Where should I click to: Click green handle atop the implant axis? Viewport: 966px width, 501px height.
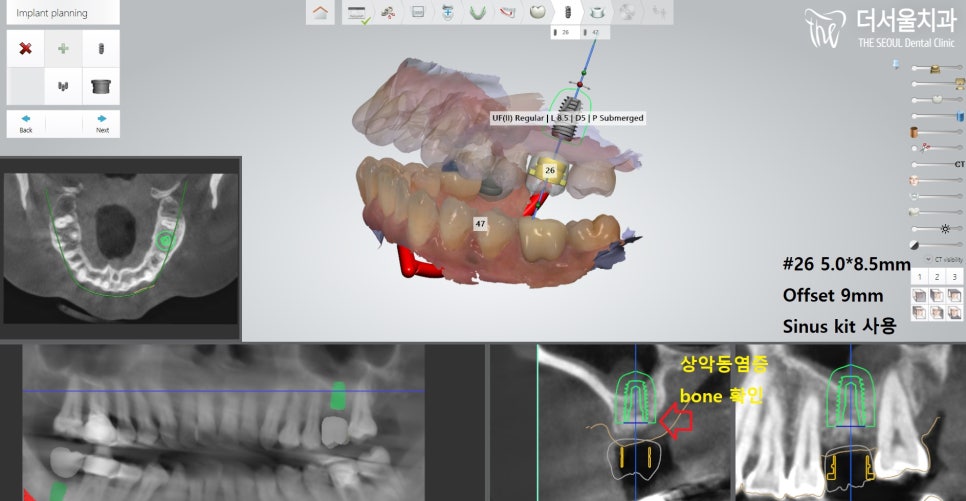point(585,73)
